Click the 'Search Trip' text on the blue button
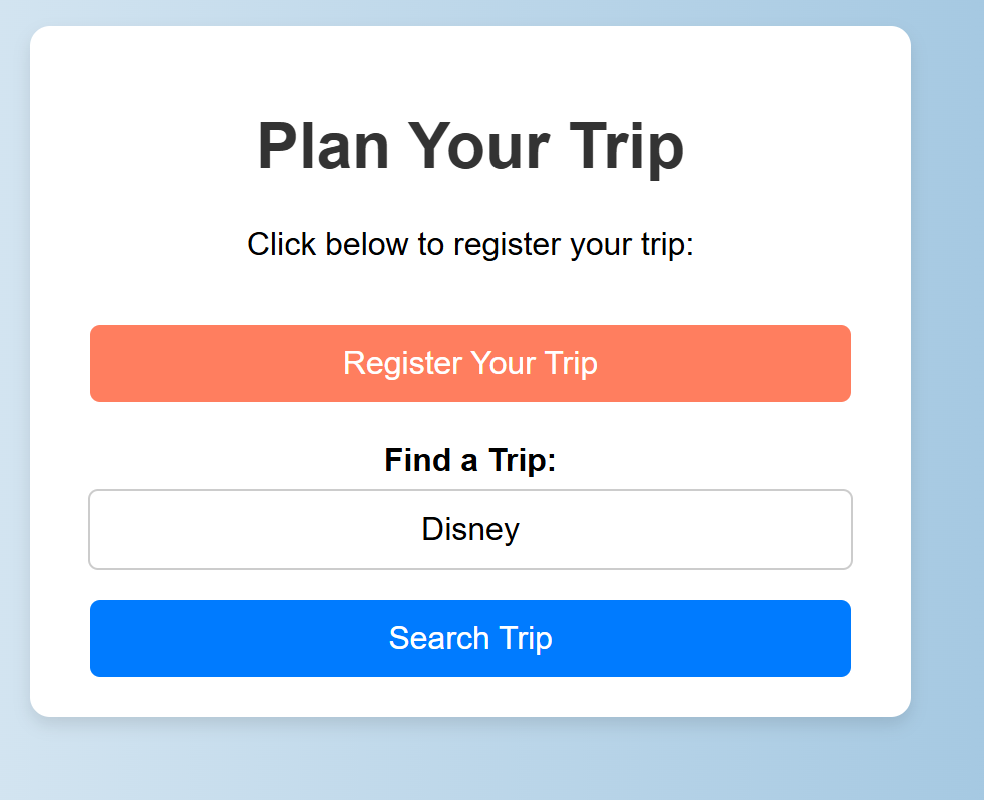 470,638
